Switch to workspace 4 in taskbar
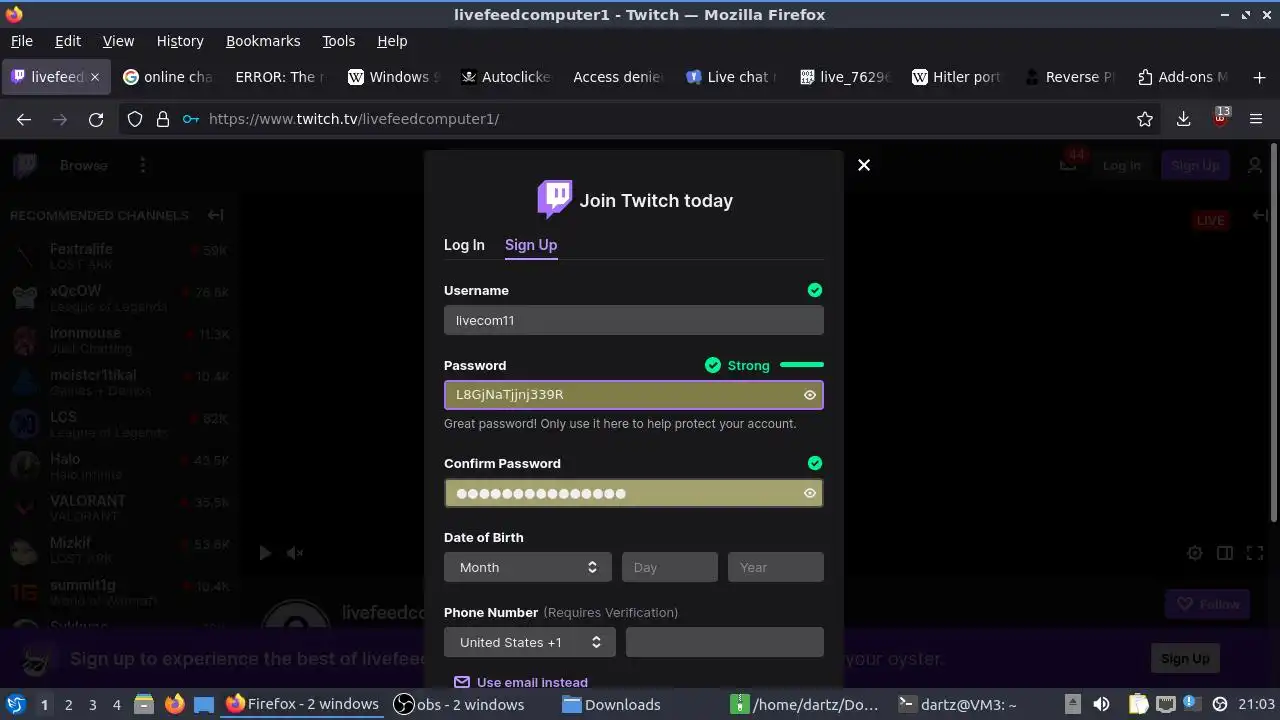 coord(116,705)
